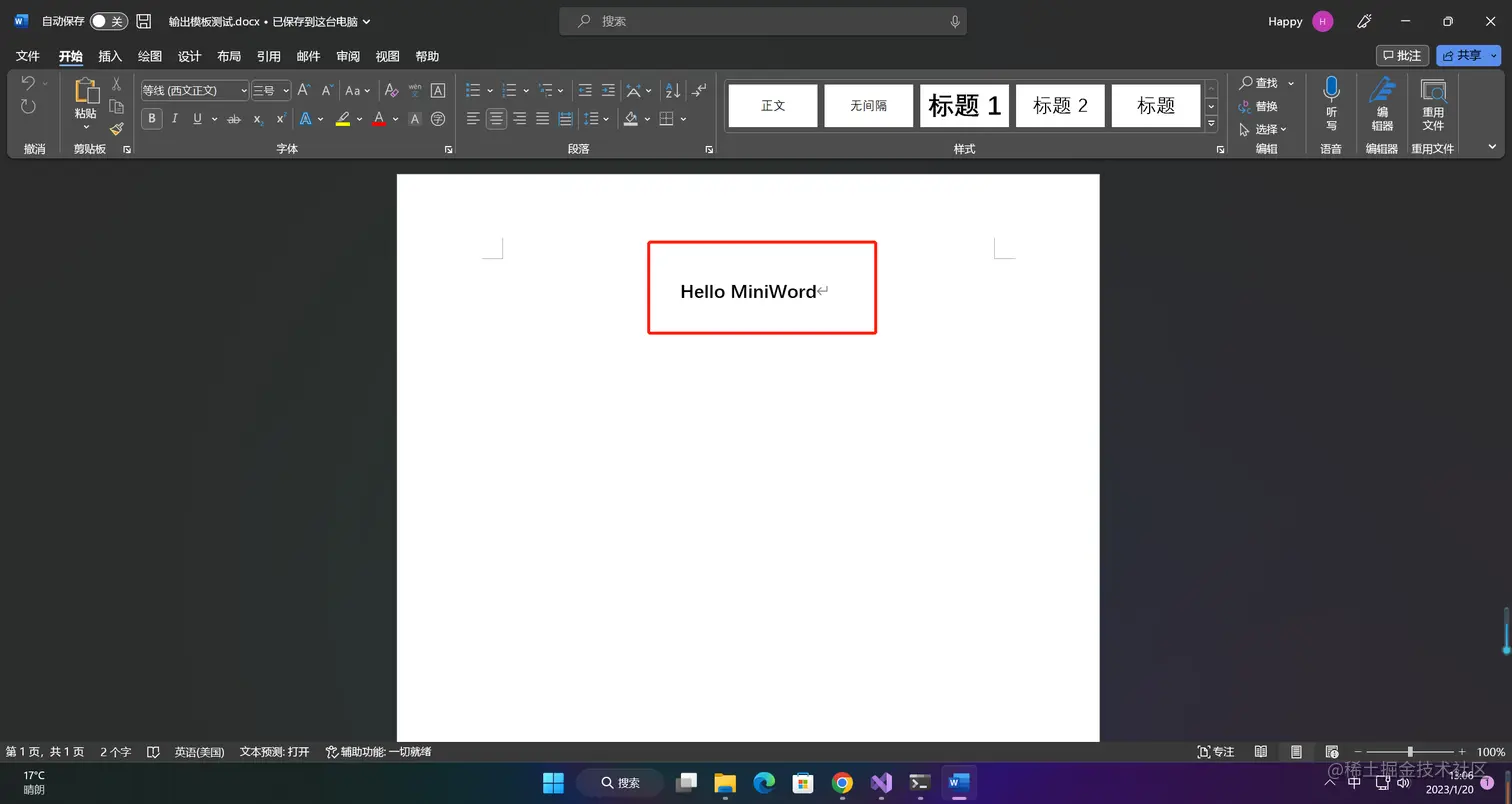The height and width of the screenshot is (804, 1512).
Task: Click the Redo icon
Action: coord(28,107)
